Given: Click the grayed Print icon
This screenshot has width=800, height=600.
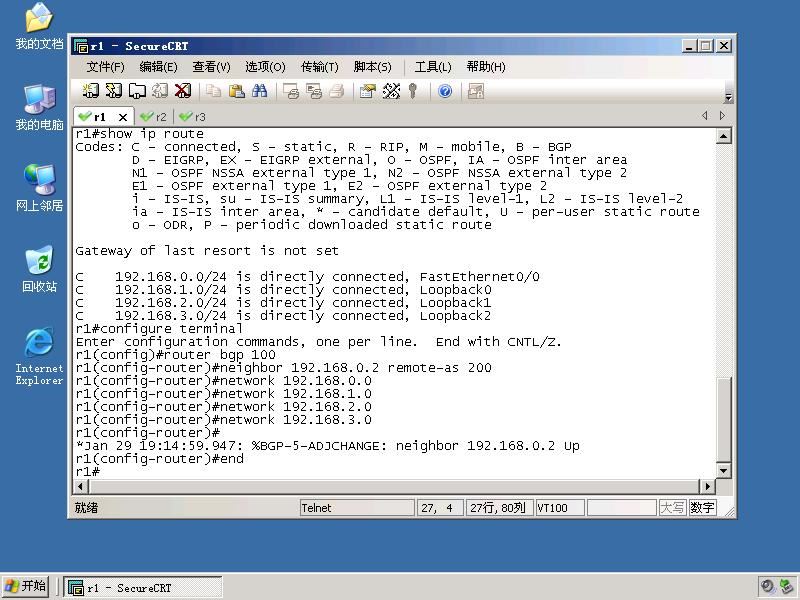Looking at the screenshot, I should click(x=336, y=91).
